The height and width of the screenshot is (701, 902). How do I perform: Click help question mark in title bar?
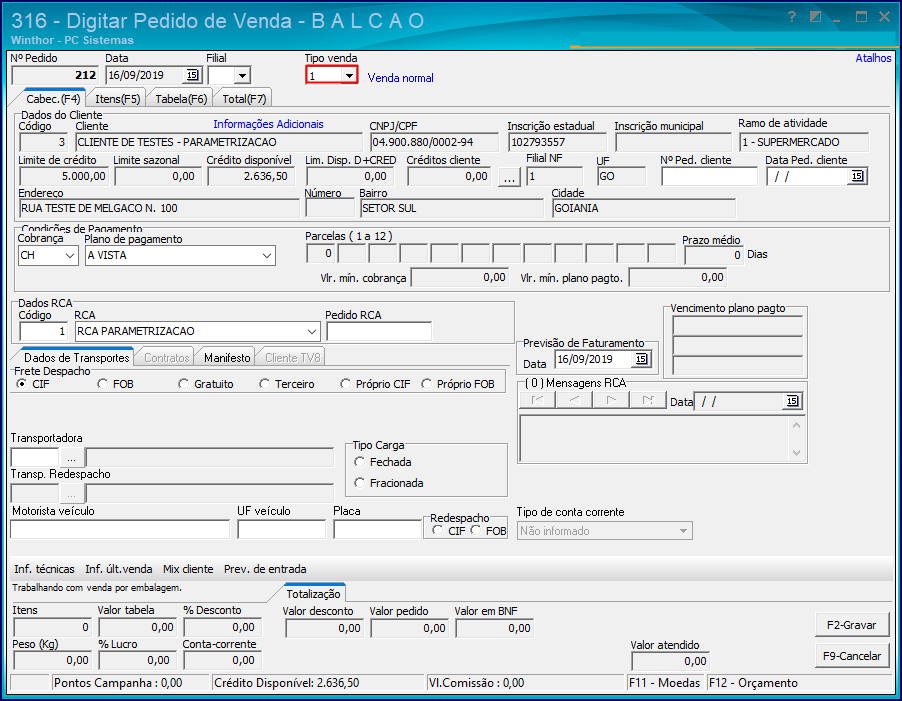[792, 17]
